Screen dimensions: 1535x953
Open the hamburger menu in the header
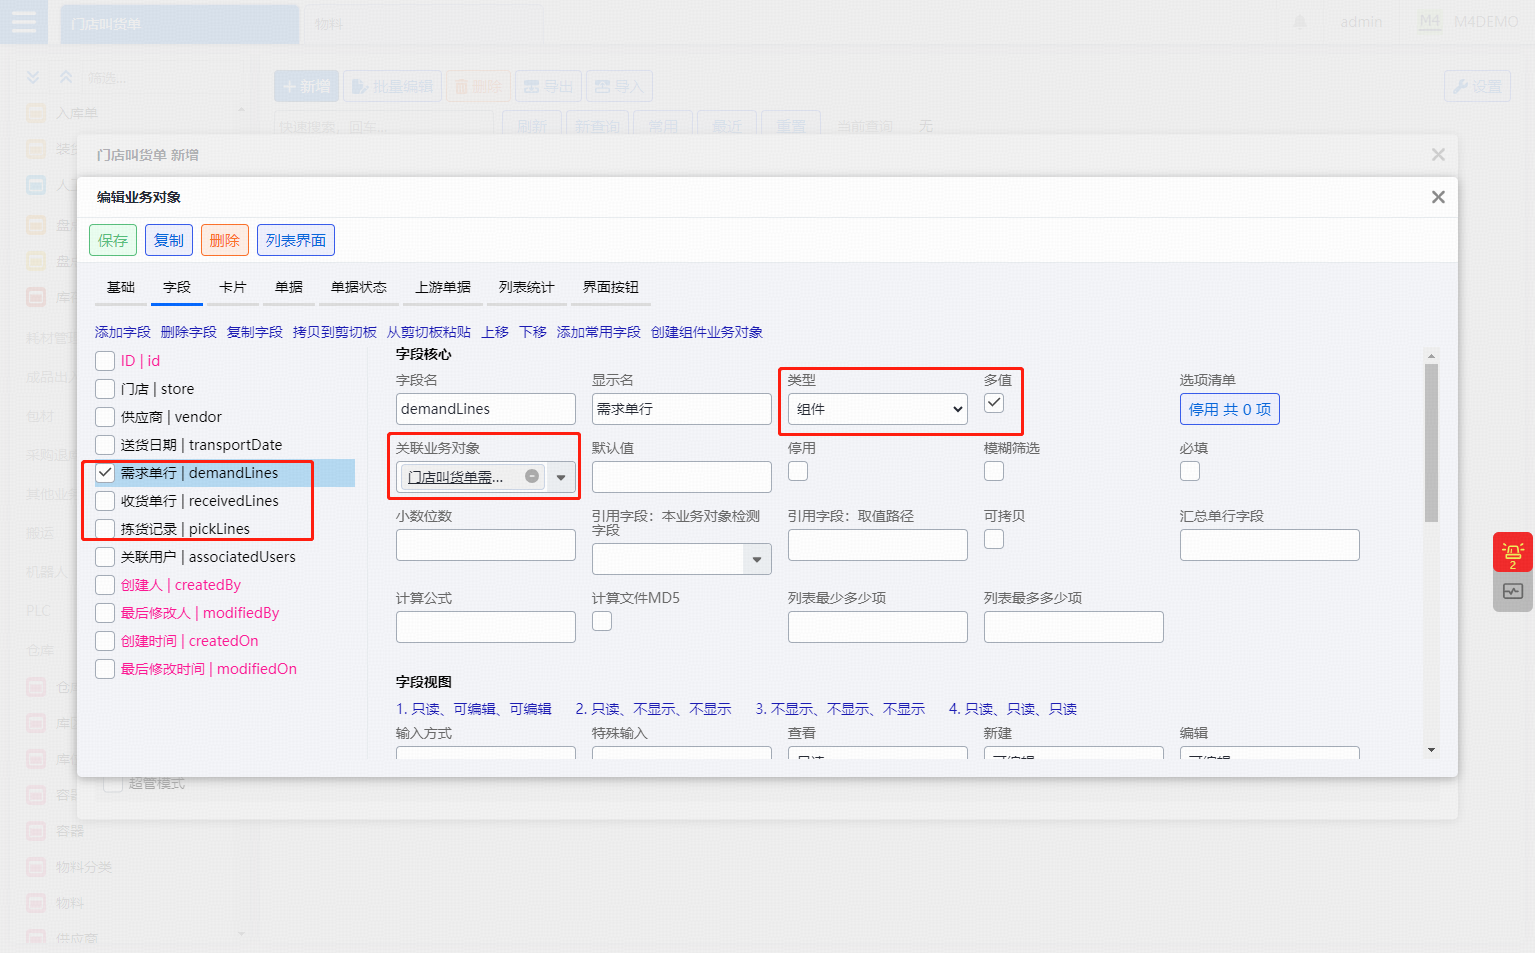[23, 22]
